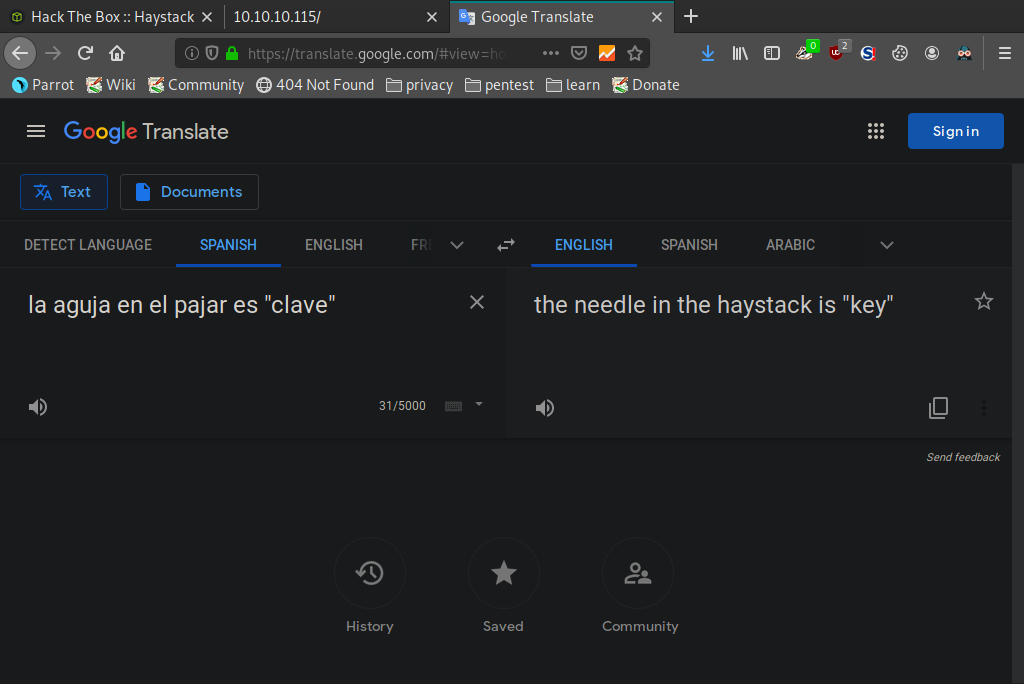
Task: Save translation with the star icon
Action: pos(984,301)
